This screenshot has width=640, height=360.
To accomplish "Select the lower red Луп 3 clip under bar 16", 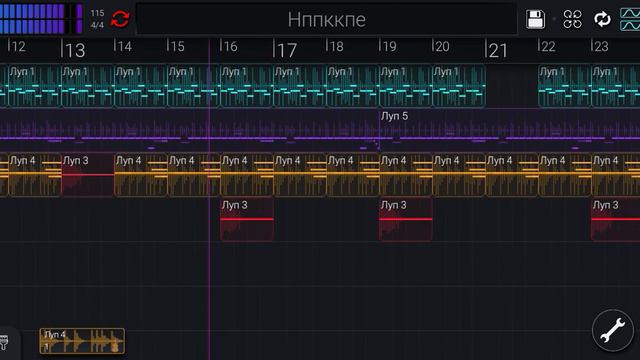I will [x=247, y=219].
